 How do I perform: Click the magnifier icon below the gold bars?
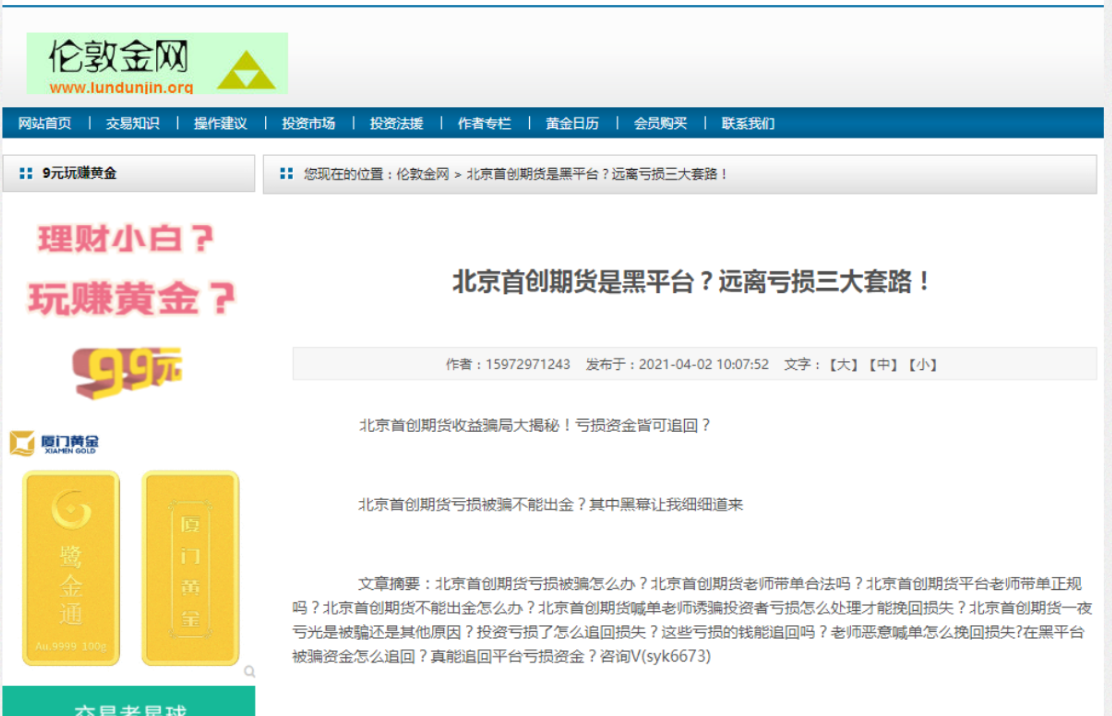[250, 671]
